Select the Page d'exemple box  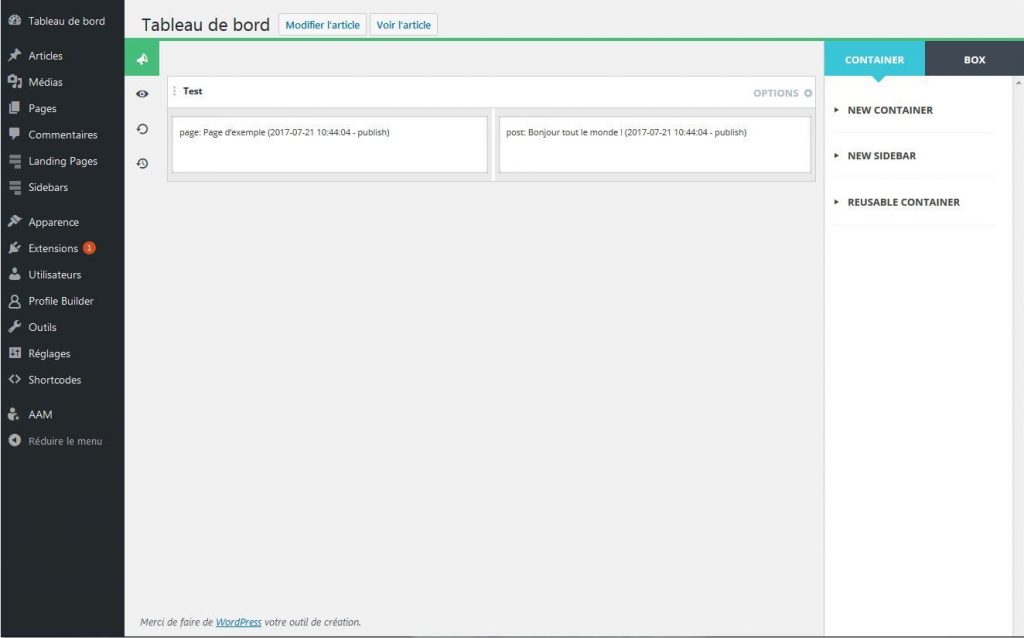330,144
